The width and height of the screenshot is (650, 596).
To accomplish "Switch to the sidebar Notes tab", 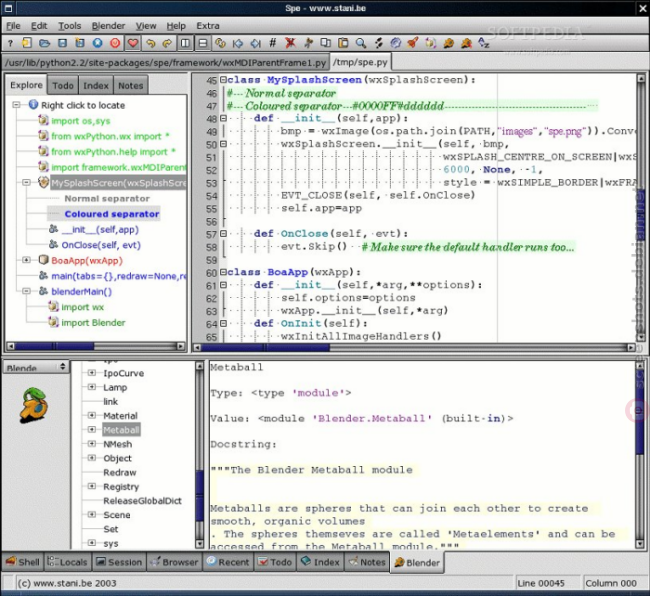I will pos(131,85).
